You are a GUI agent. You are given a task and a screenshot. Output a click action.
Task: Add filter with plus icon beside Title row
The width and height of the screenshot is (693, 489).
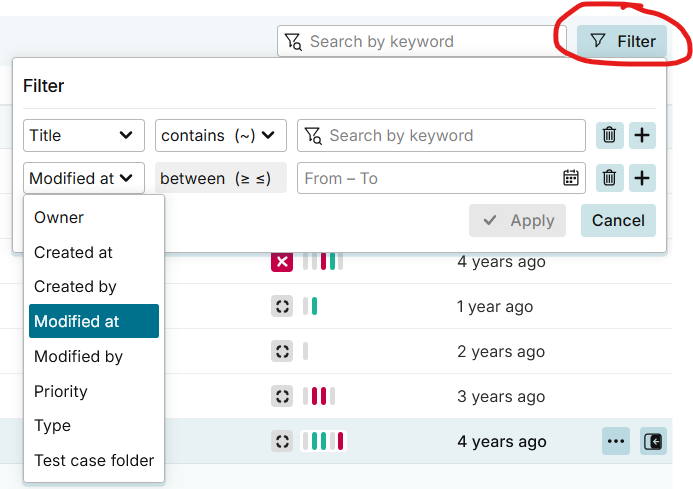(642, 136)
